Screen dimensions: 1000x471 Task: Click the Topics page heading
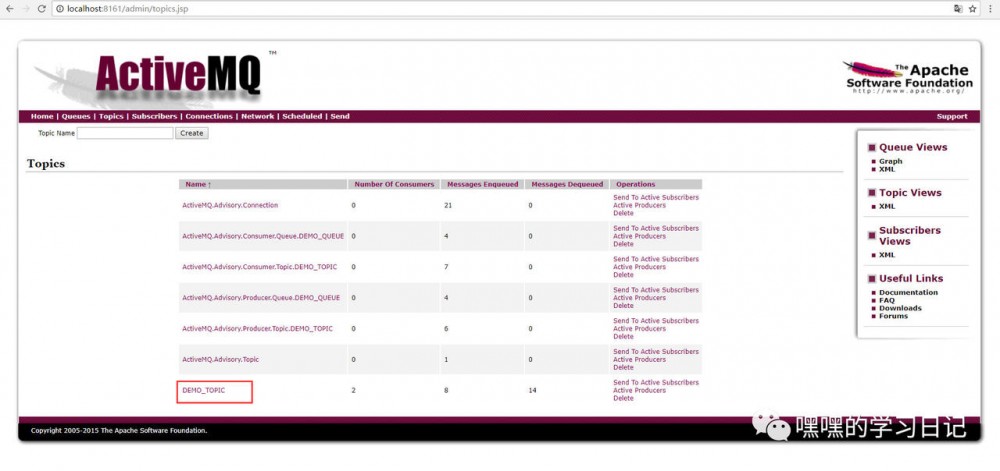[46, 164]
